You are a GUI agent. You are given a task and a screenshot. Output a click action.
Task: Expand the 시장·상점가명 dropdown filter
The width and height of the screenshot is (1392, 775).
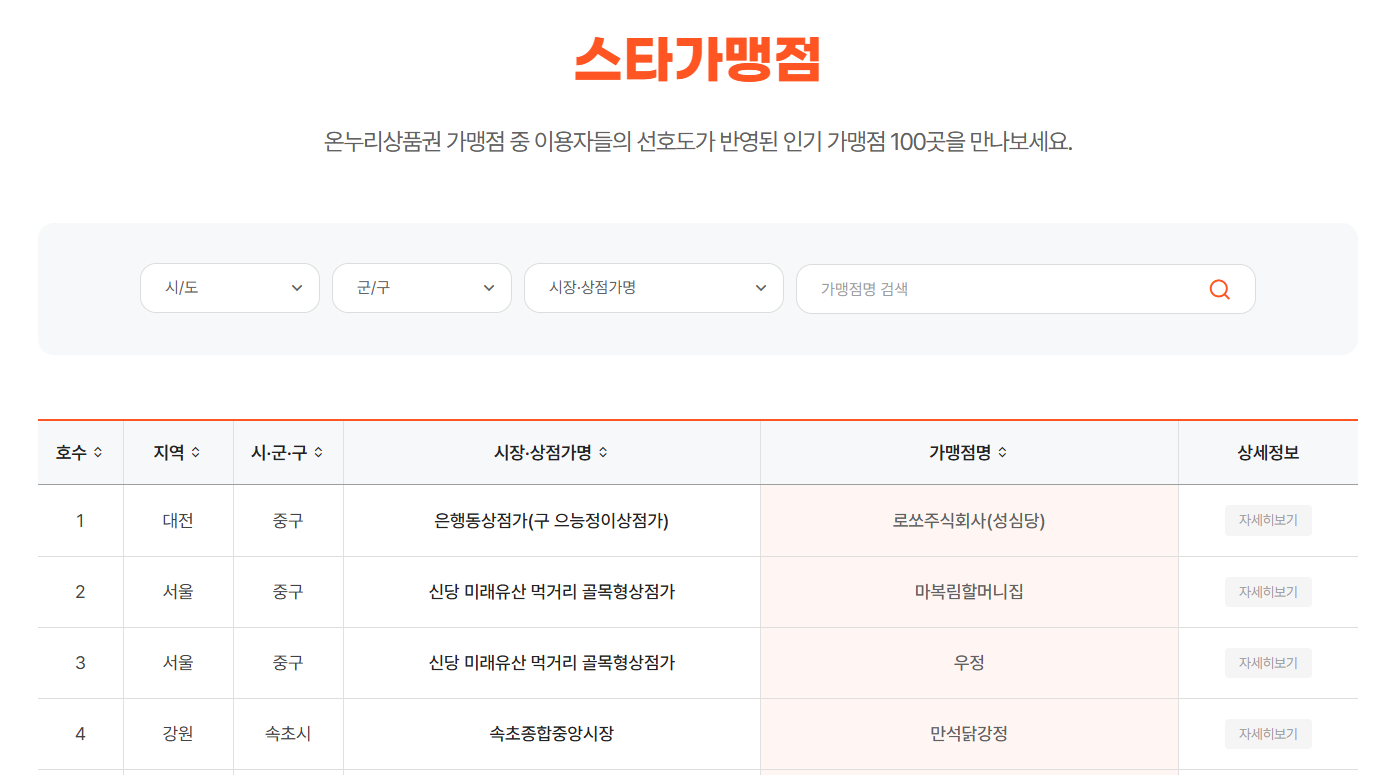[654, 288]
